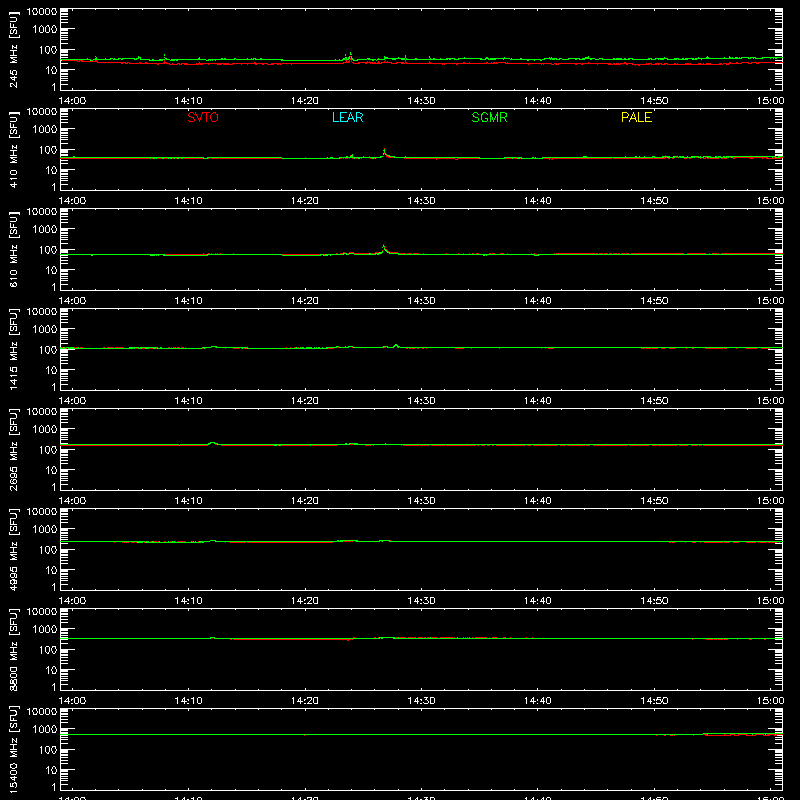800x800 pixels.
Task: Click the burst spike peak in the 410 MHz plot
Action: point(384,150)
